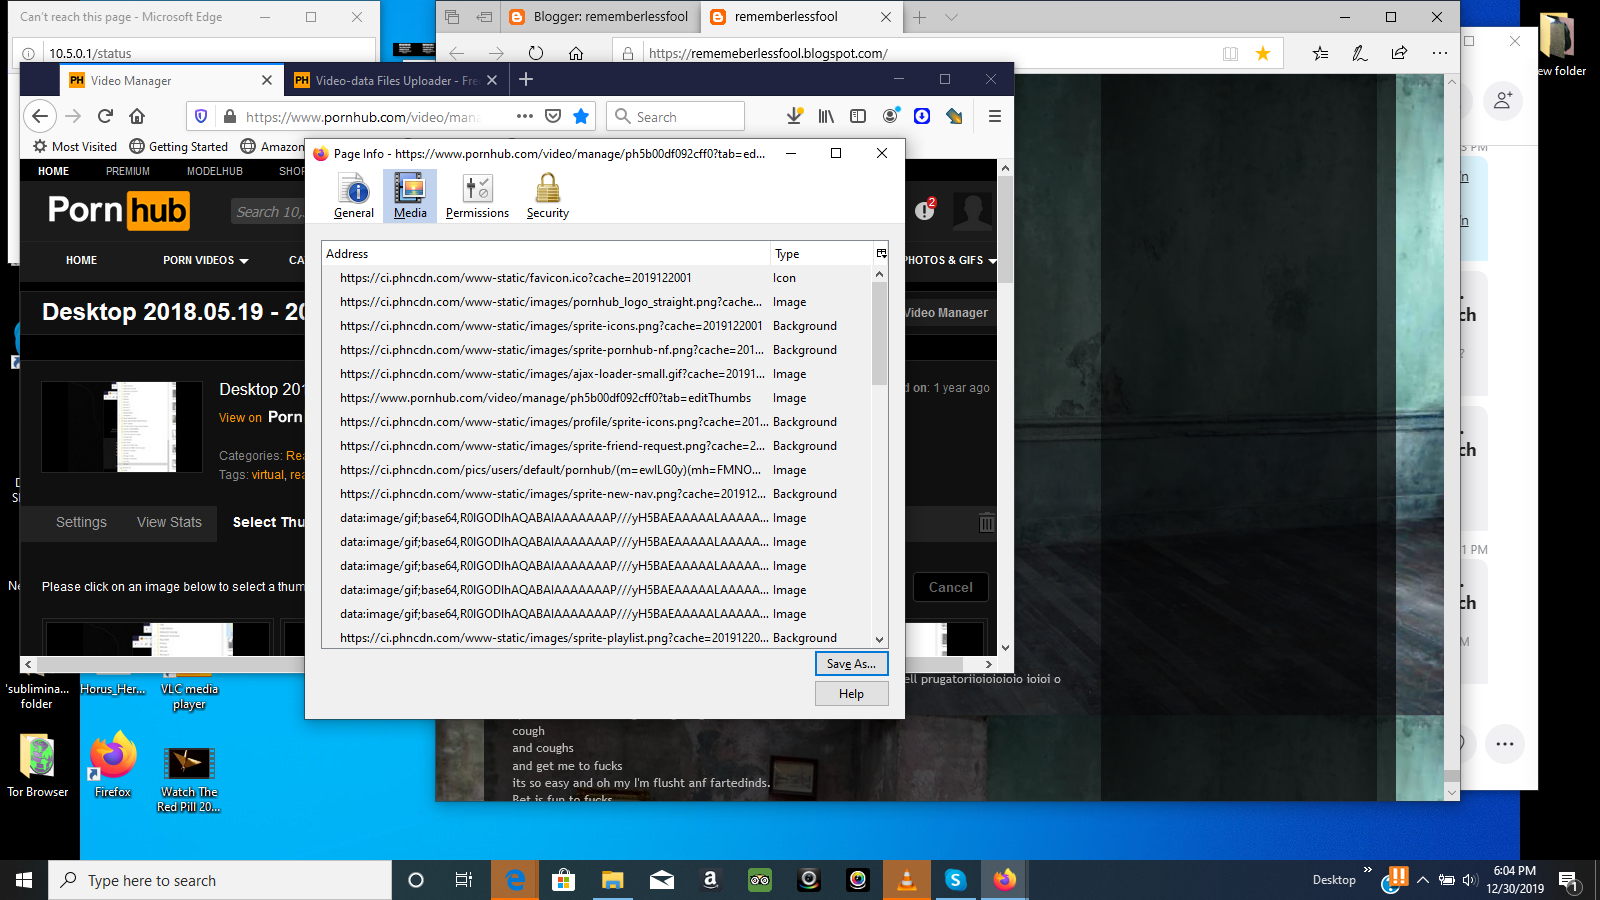The width and height of the screenshot is (1600, 900).
Task: Click the Cancel button on the page
Action: (x=950, y=587)
